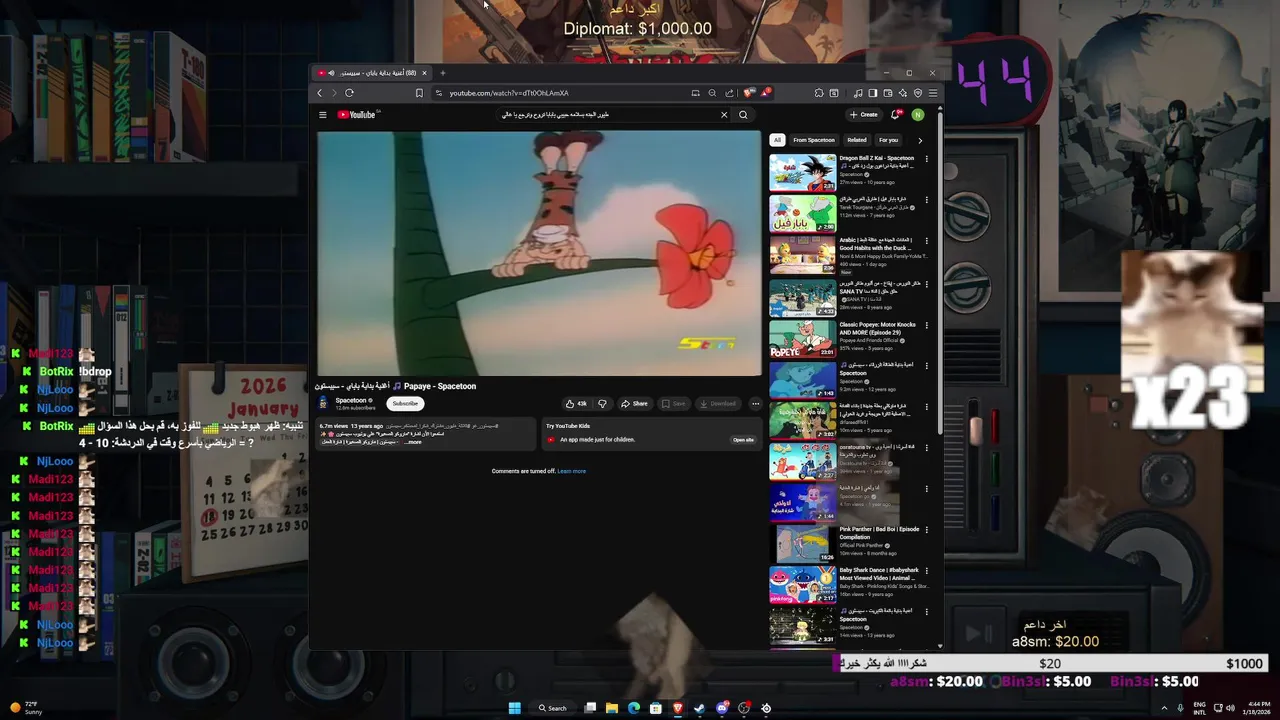The width and height of the screenshot is (1280, 720).
Task: Open Spacetoon channel name link
Action: click(x=350, y=401)
